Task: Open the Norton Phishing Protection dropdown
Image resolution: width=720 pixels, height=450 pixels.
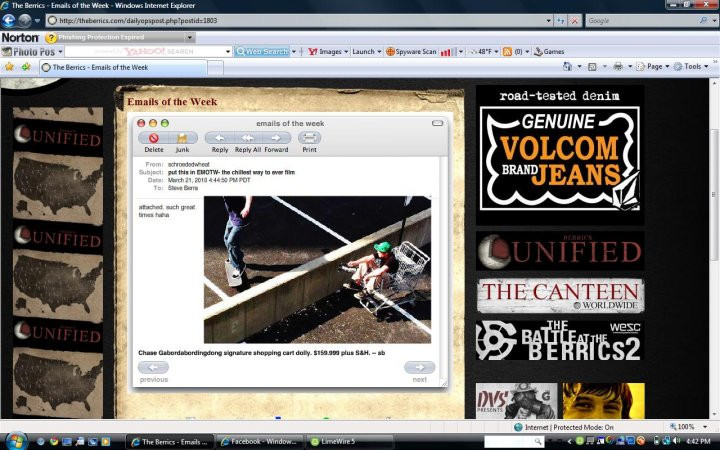Action: 190,37
